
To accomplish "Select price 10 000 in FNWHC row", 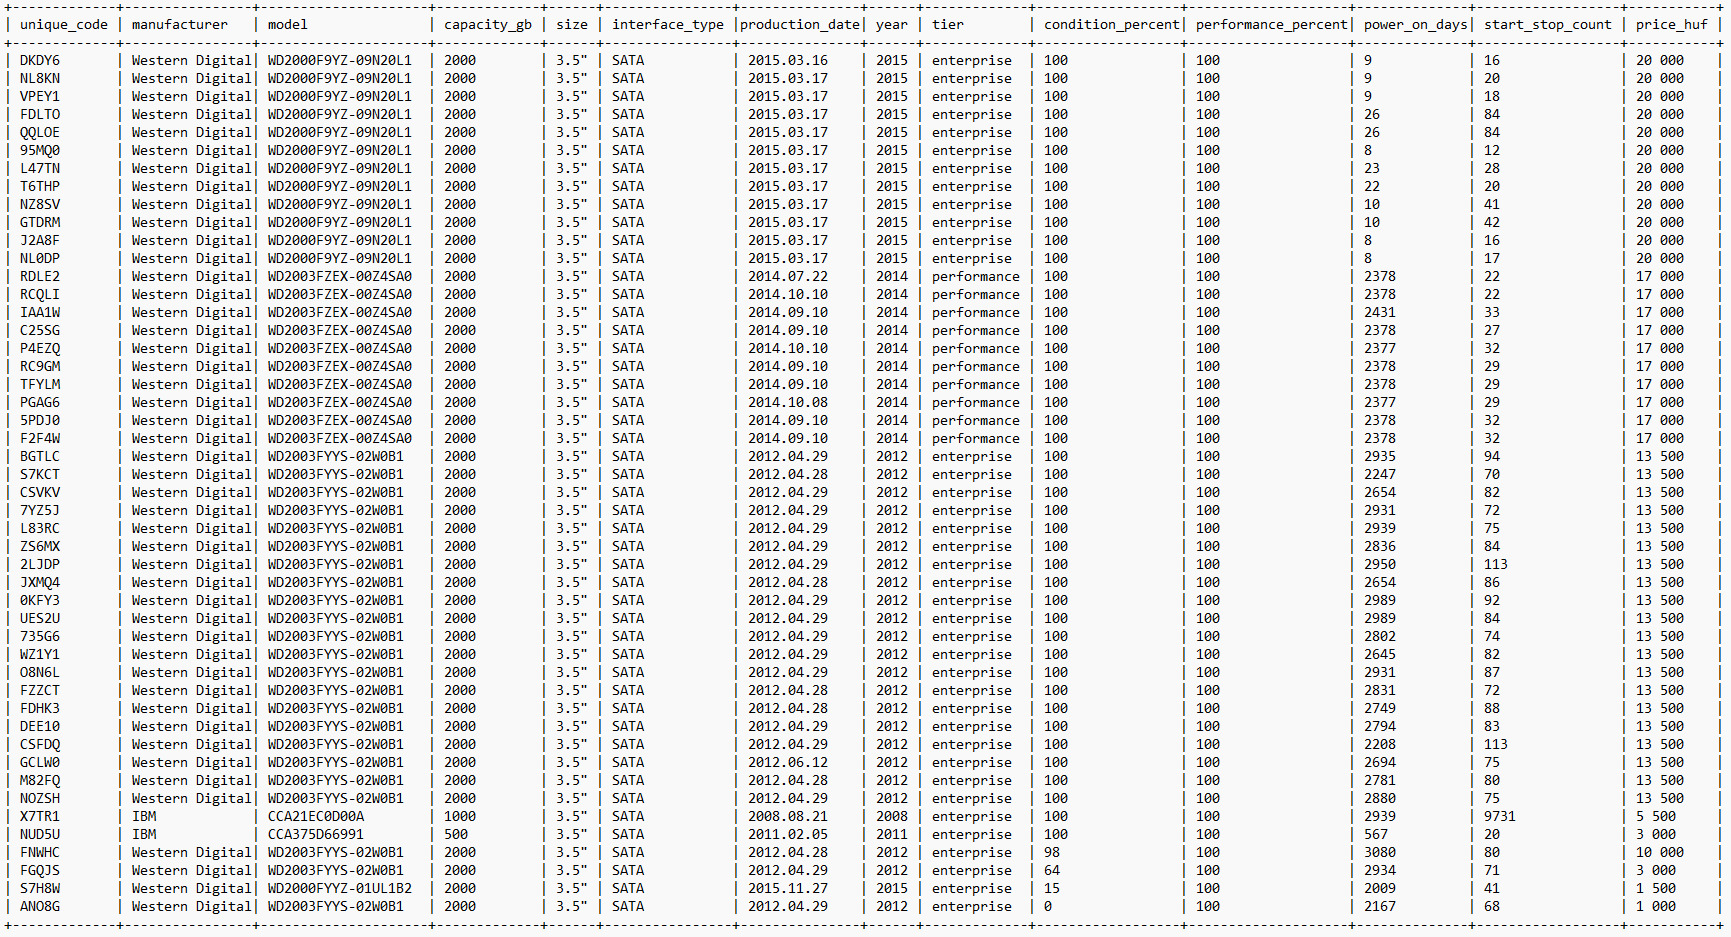I will click(x=1660, y=852).
